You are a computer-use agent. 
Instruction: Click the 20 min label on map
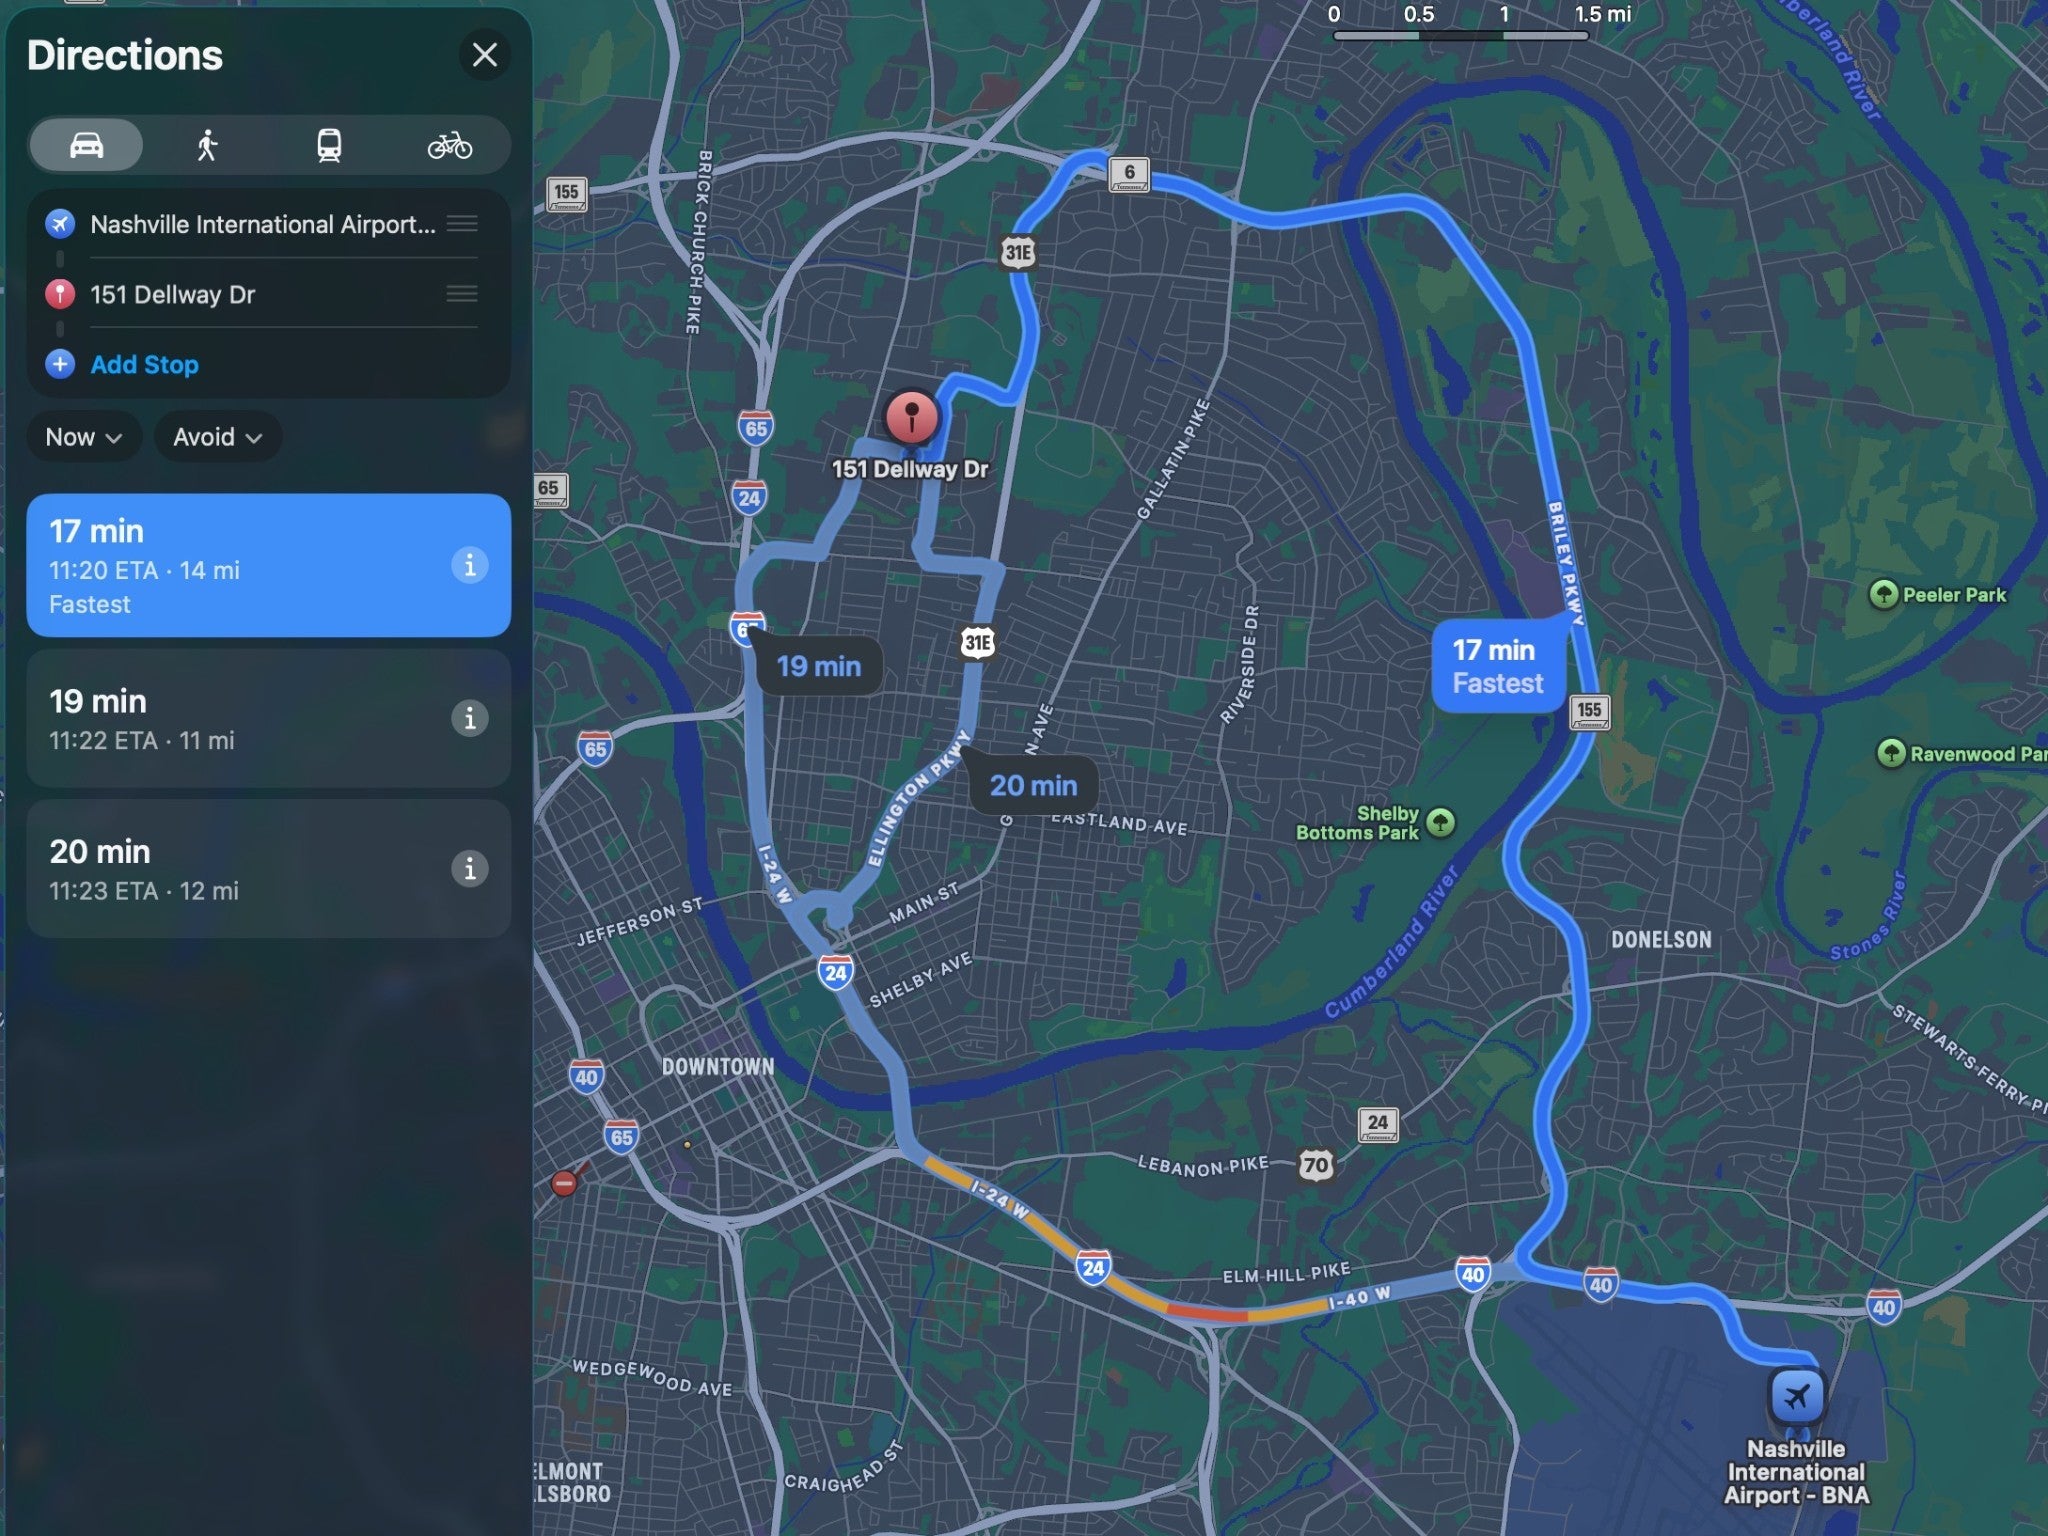click(1033, 786)
